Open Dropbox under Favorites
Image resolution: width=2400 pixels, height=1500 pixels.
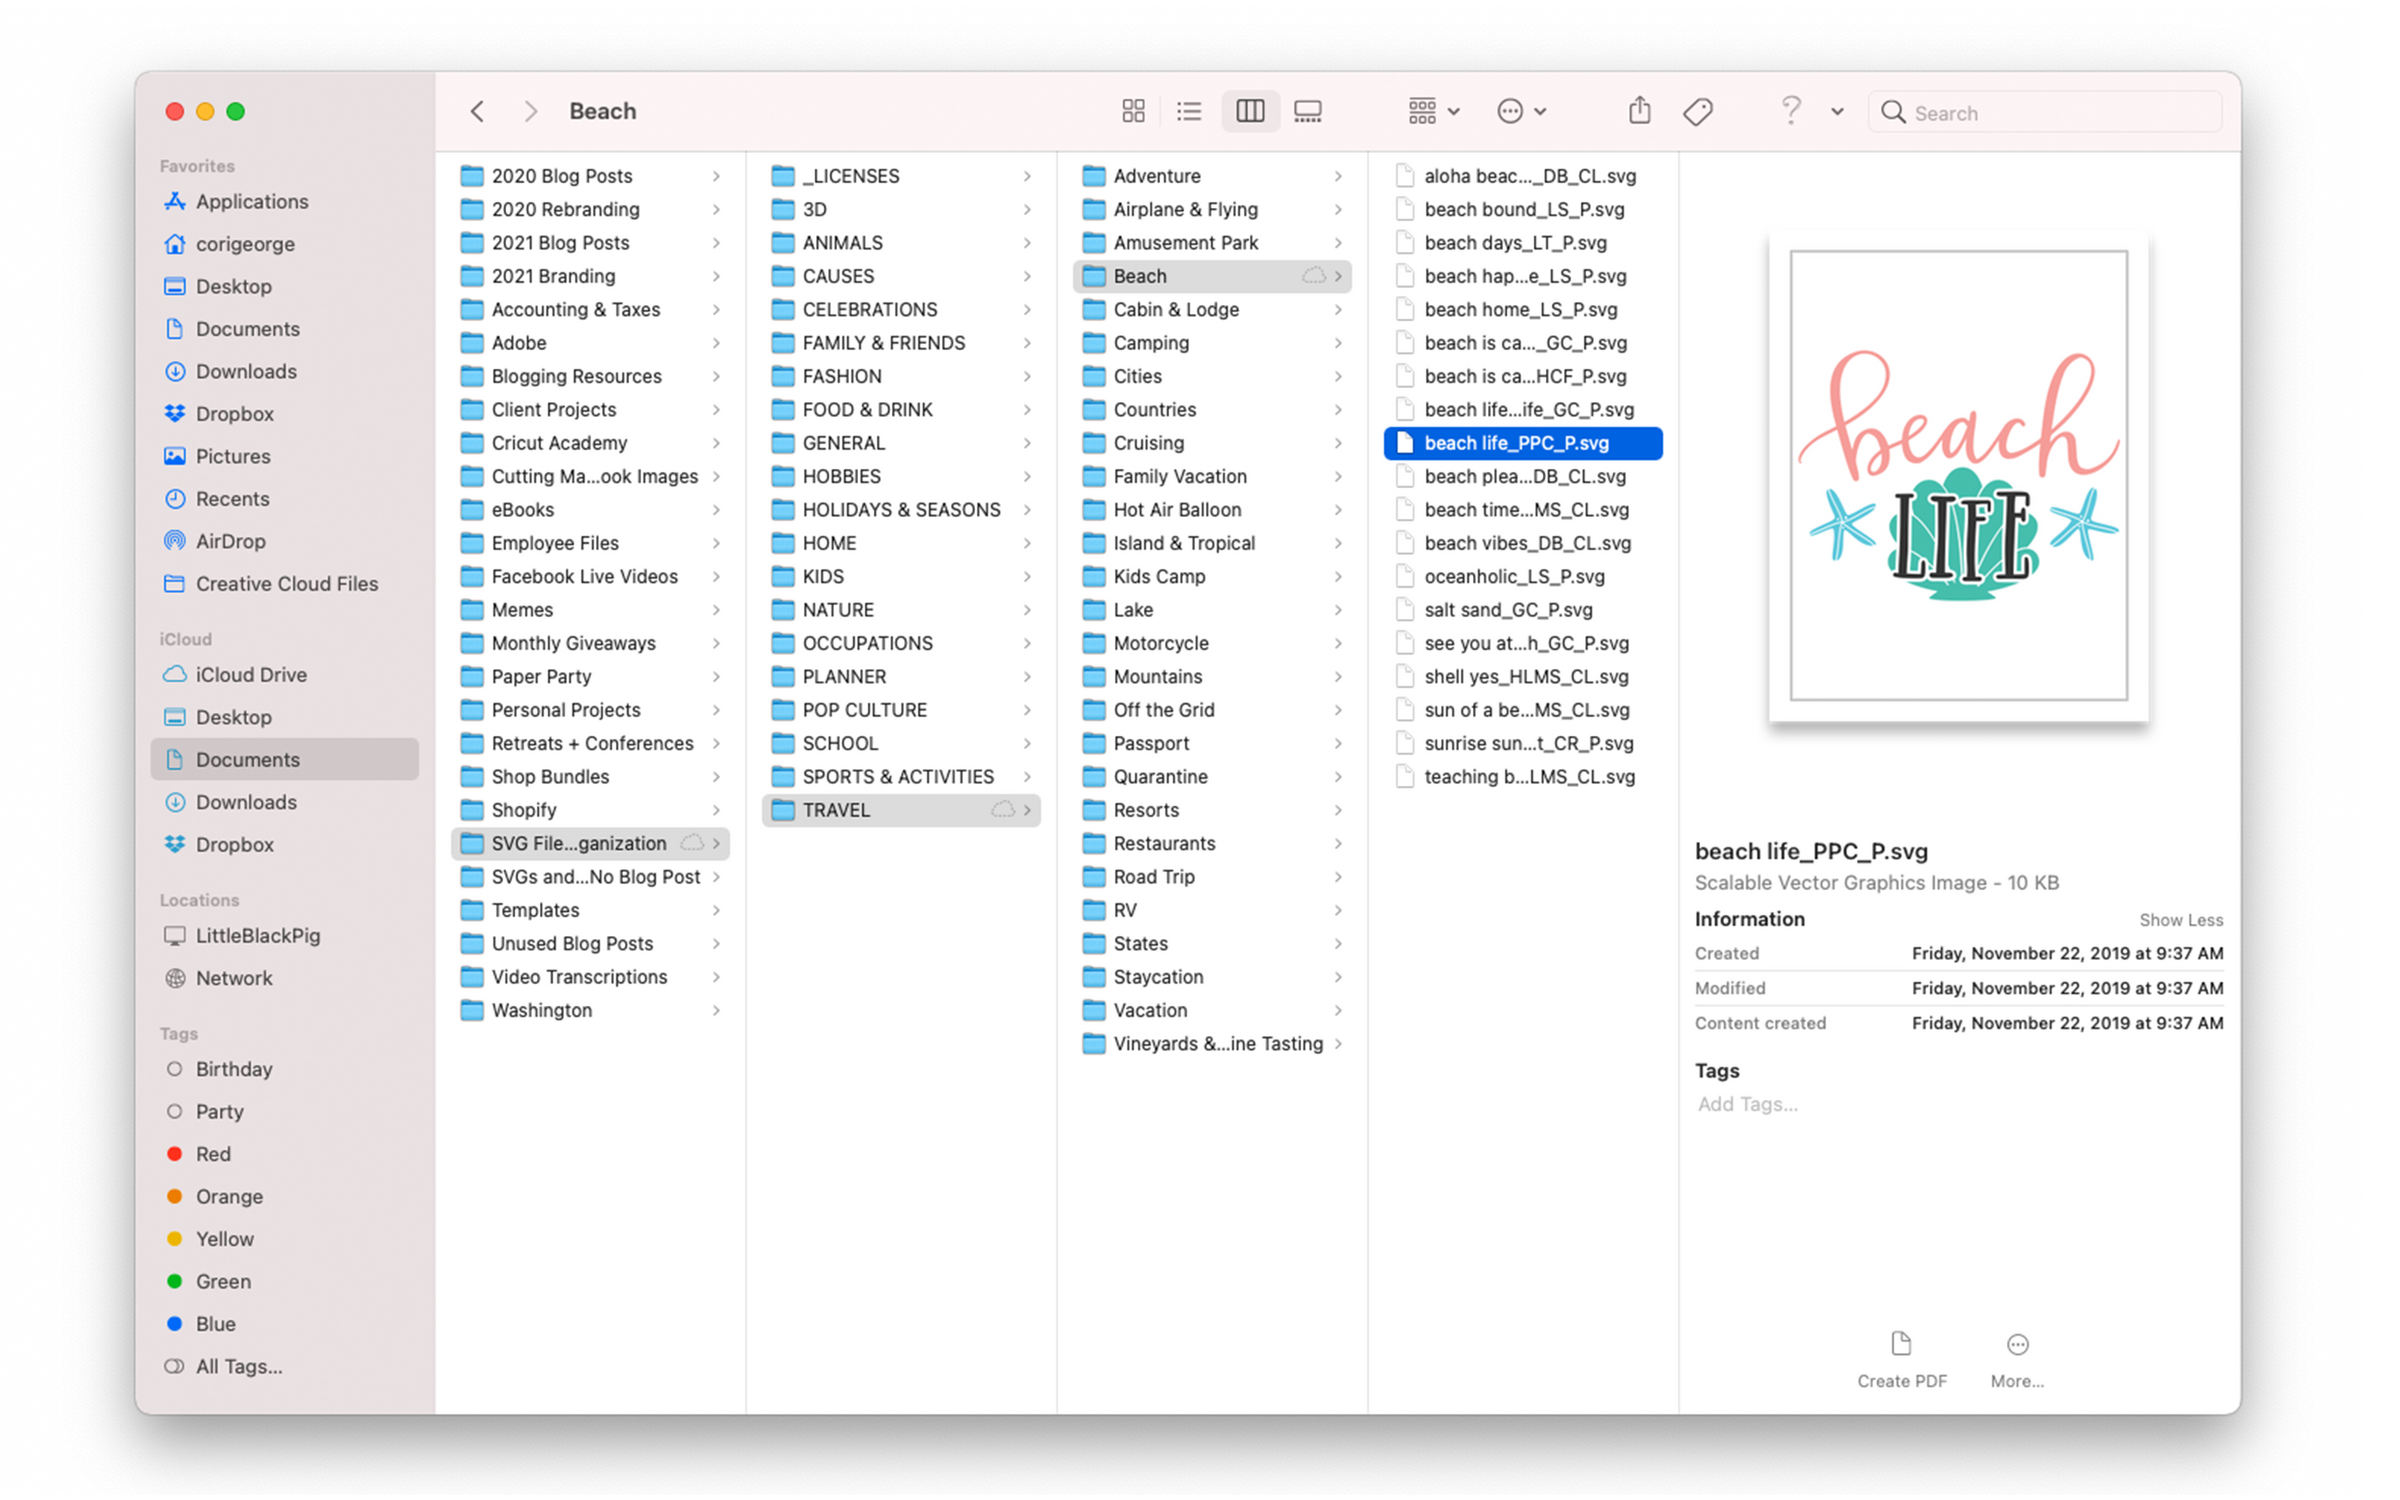click(x=234, y=414)
